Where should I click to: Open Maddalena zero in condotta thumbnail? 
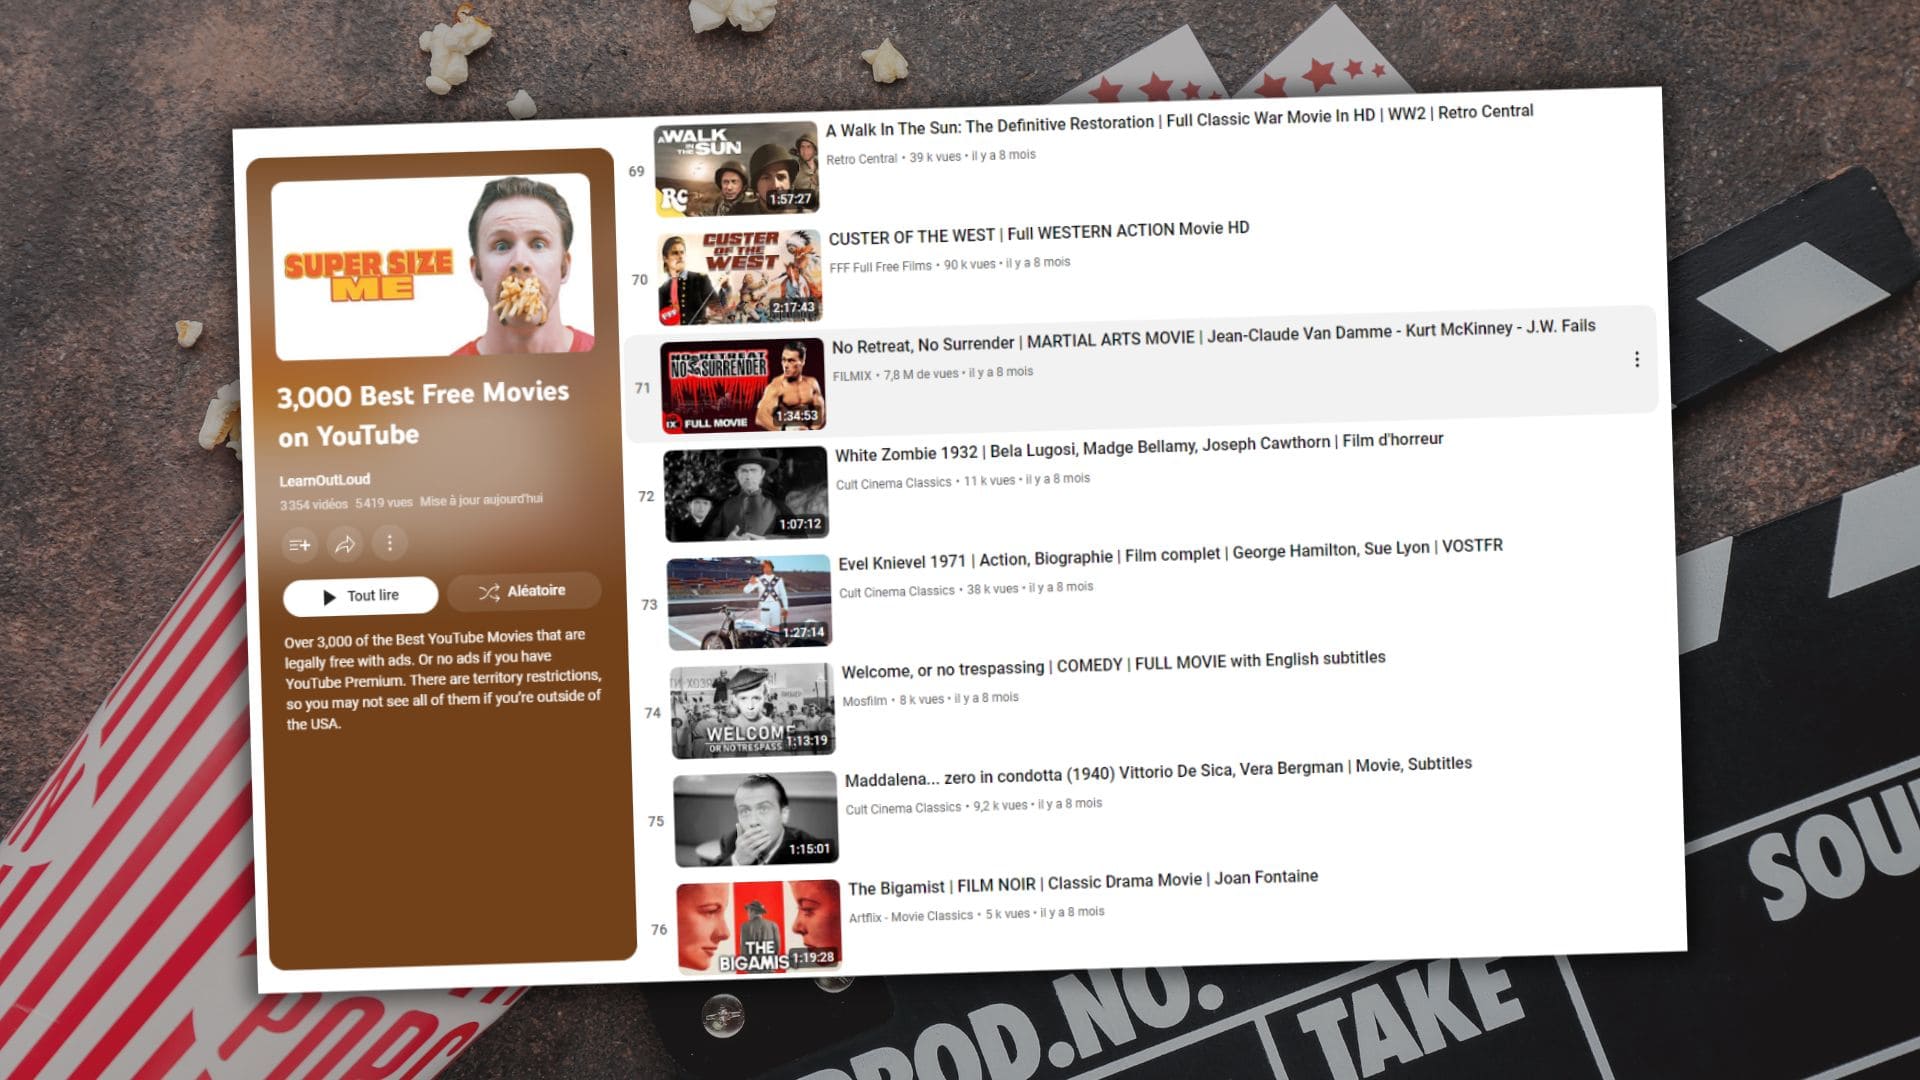[x=756, y=819]
